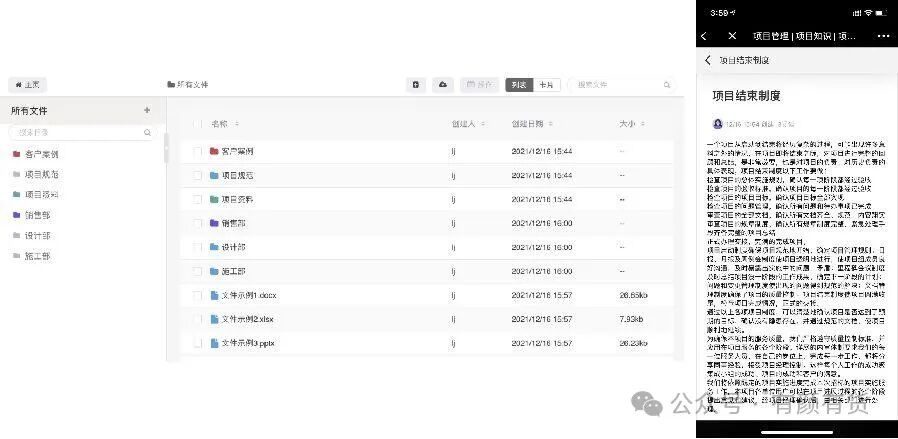Click the red 客户案例 folder icon in file list
The image size is (898, 439).
tap(214, 151)
